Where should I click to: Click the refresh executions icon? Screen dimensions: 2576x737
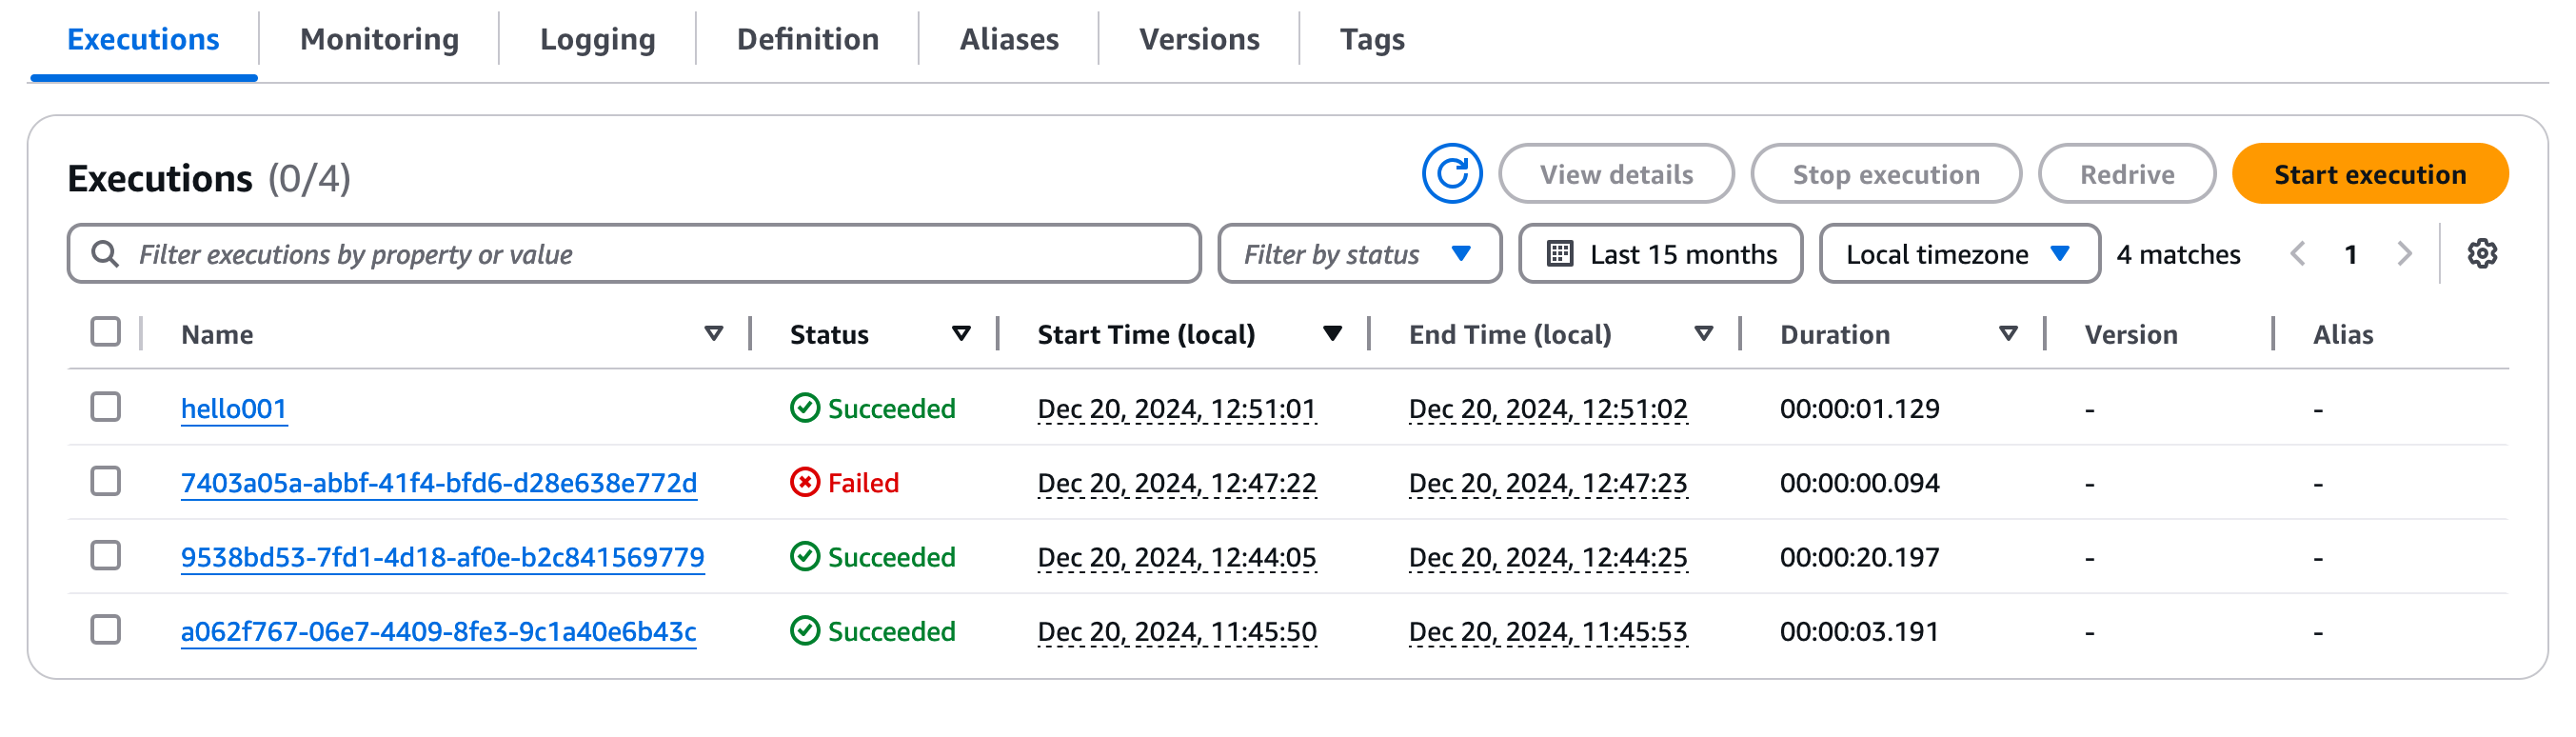point(1451,174)
